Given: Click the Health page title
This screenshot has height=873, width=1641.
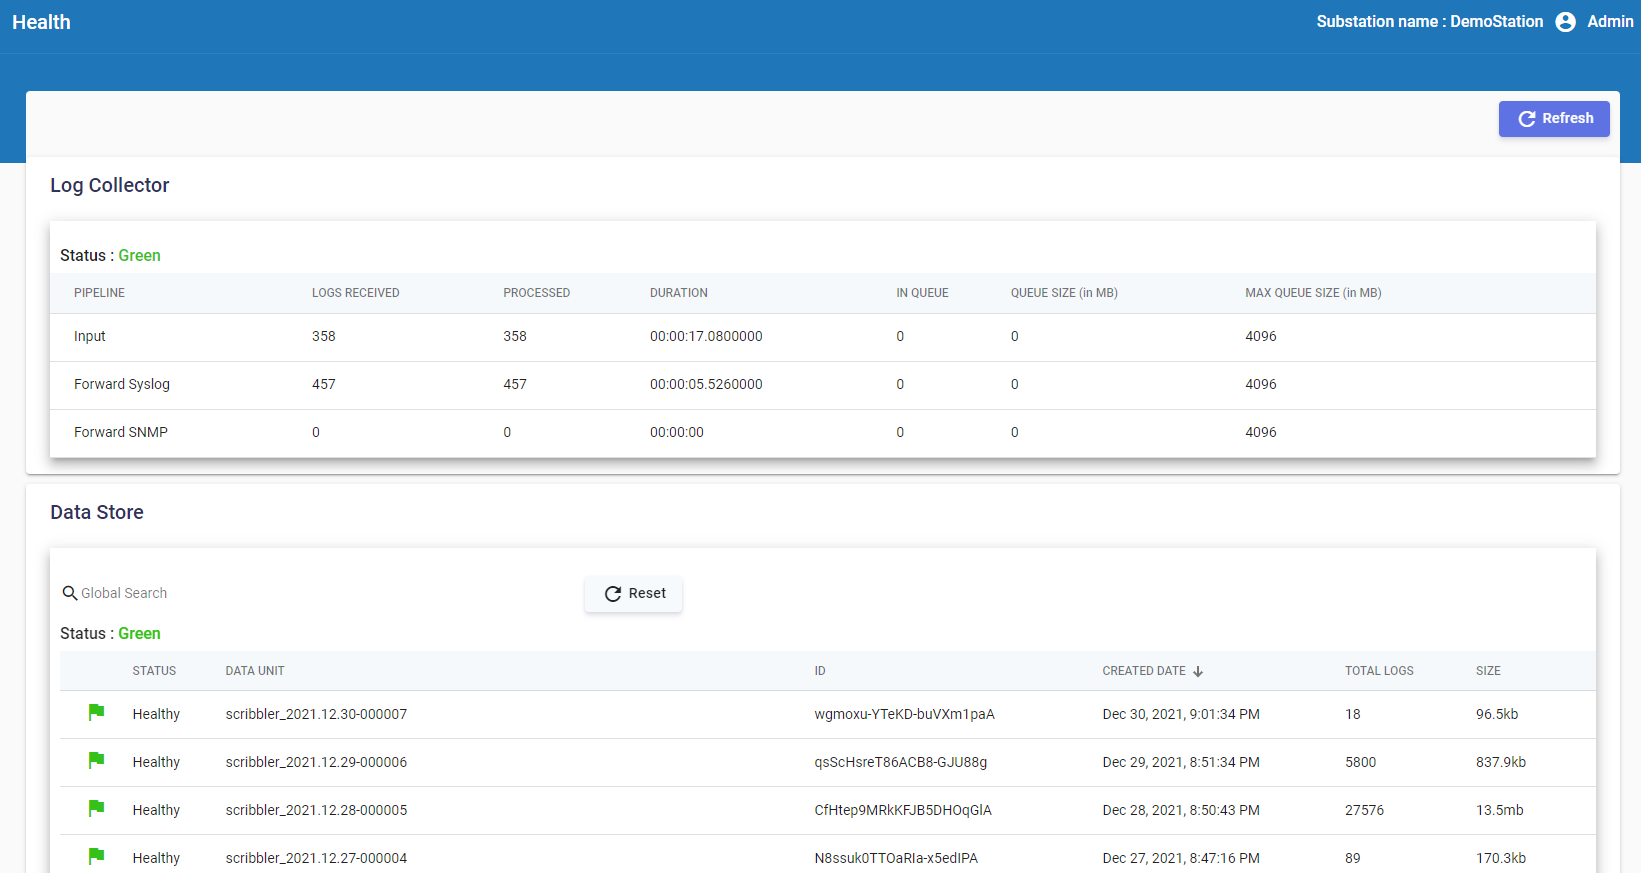Looking at the screenshot, I should click(x=41, y=22).
